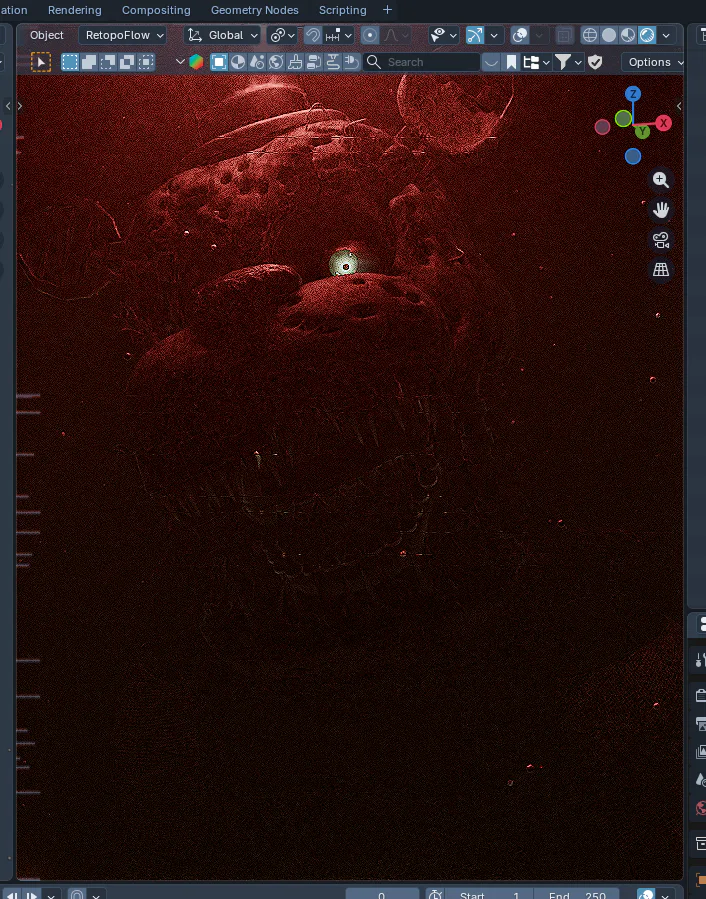Click the cone and sphere icon

257,62
